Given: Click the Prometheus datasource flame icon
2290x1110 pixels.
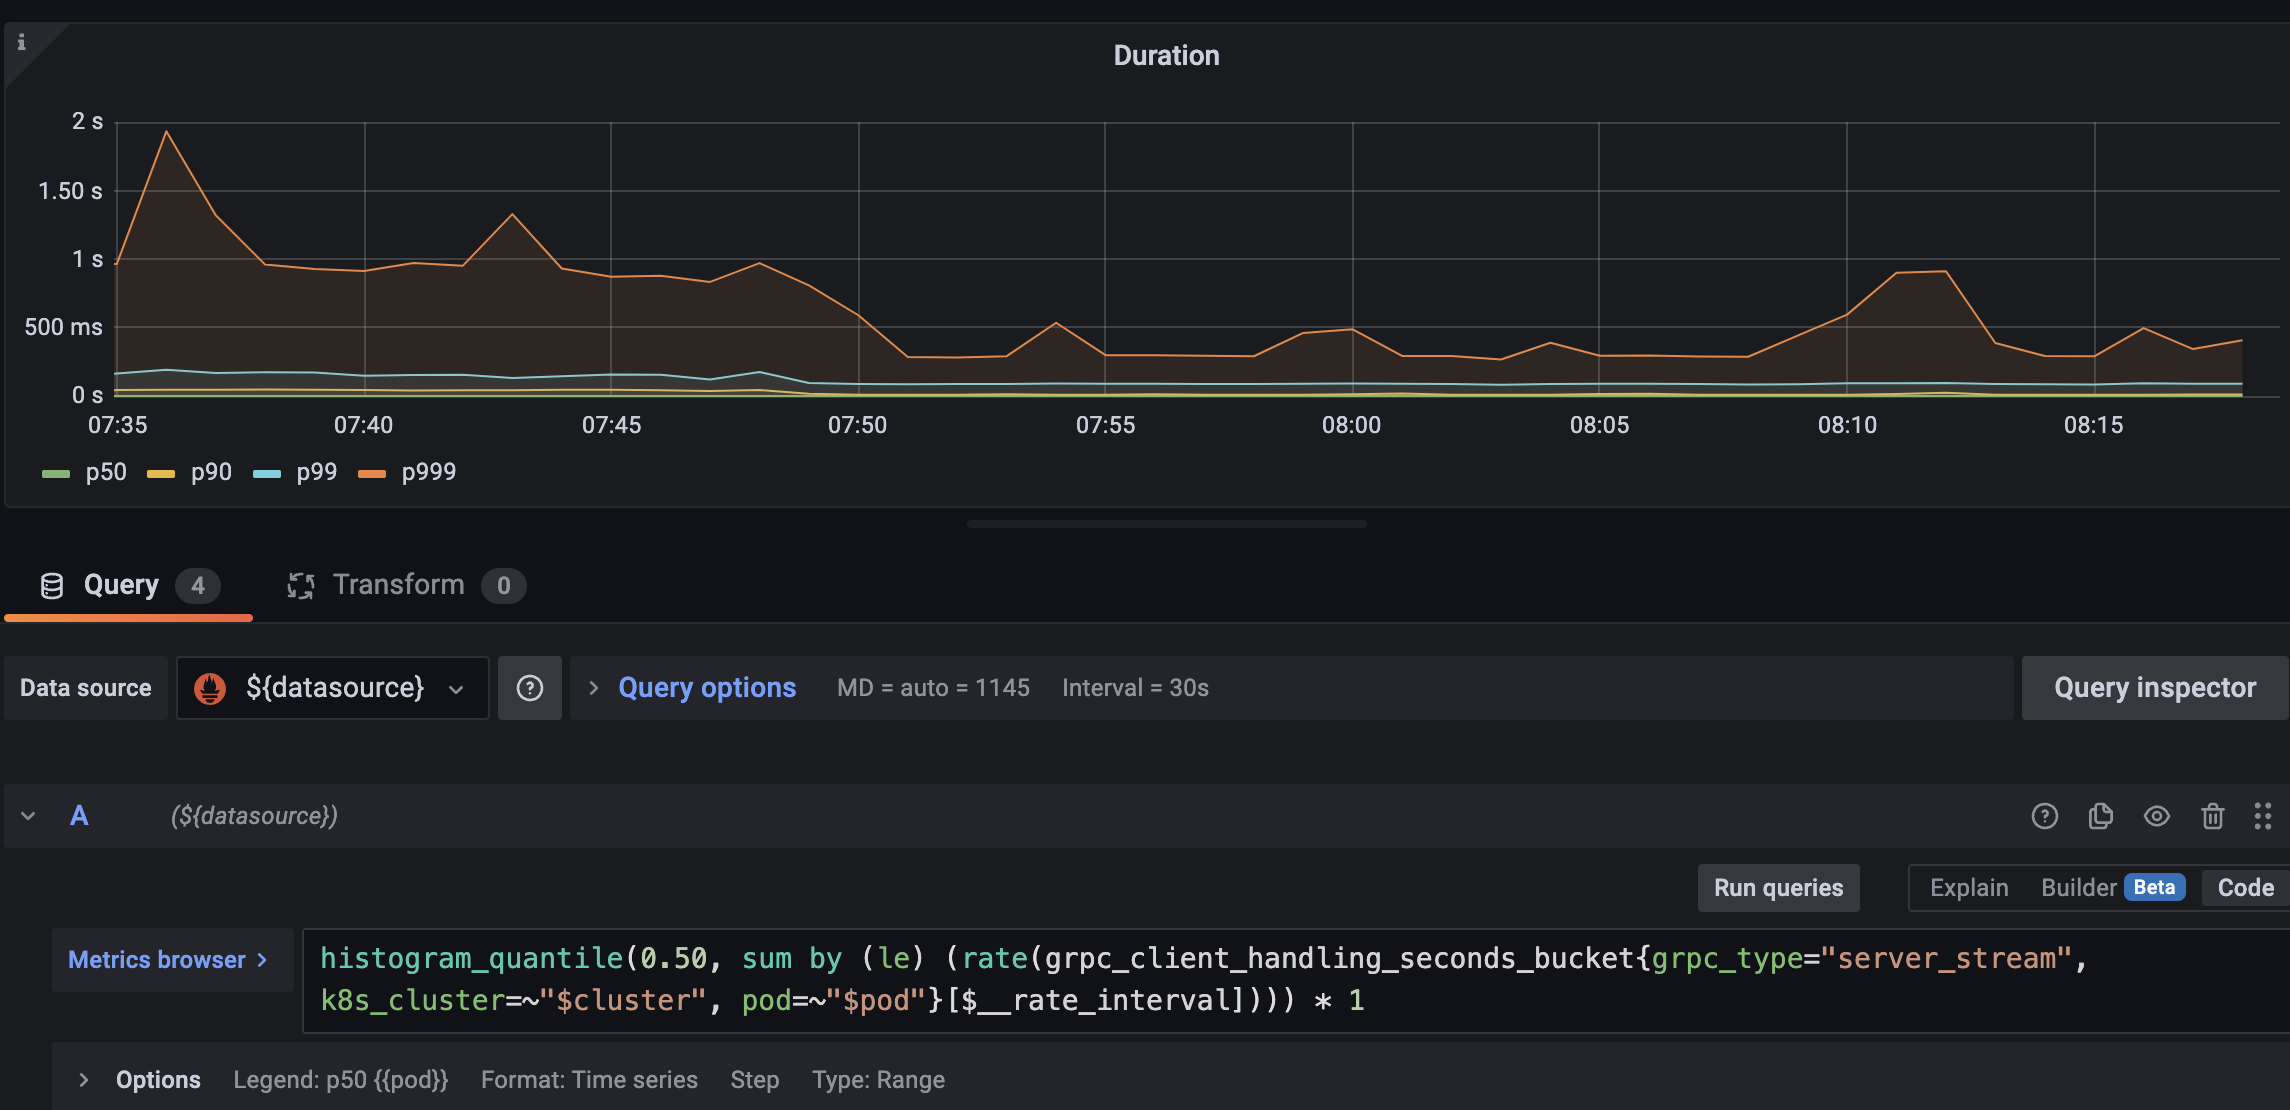Looking at the screenshot, I should 210,688.
